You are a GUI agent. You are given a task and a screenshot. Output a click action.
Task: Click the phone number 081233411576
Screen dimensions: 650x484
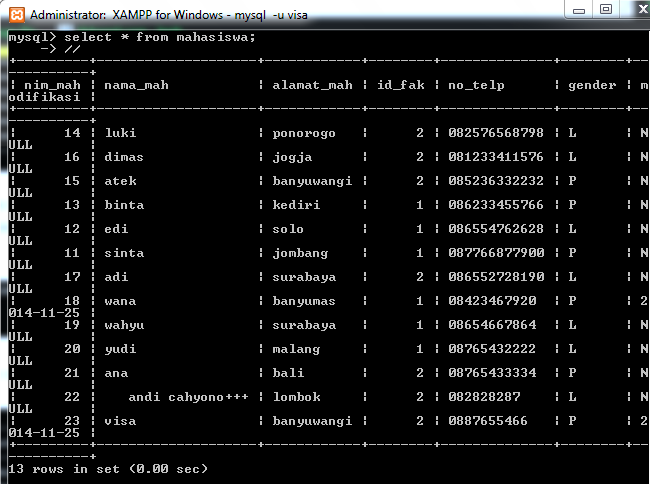[496, 157]
